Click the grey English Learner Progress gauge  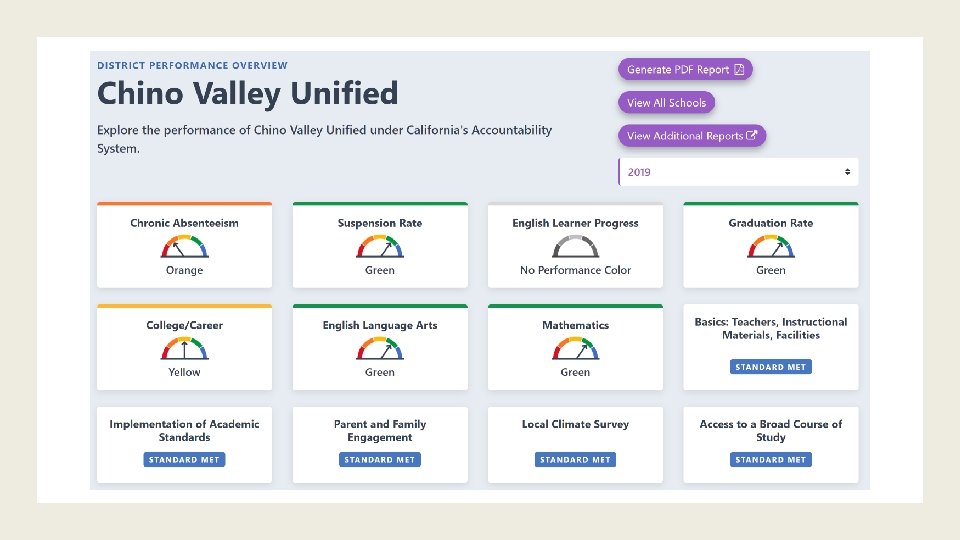click(575, 246)
